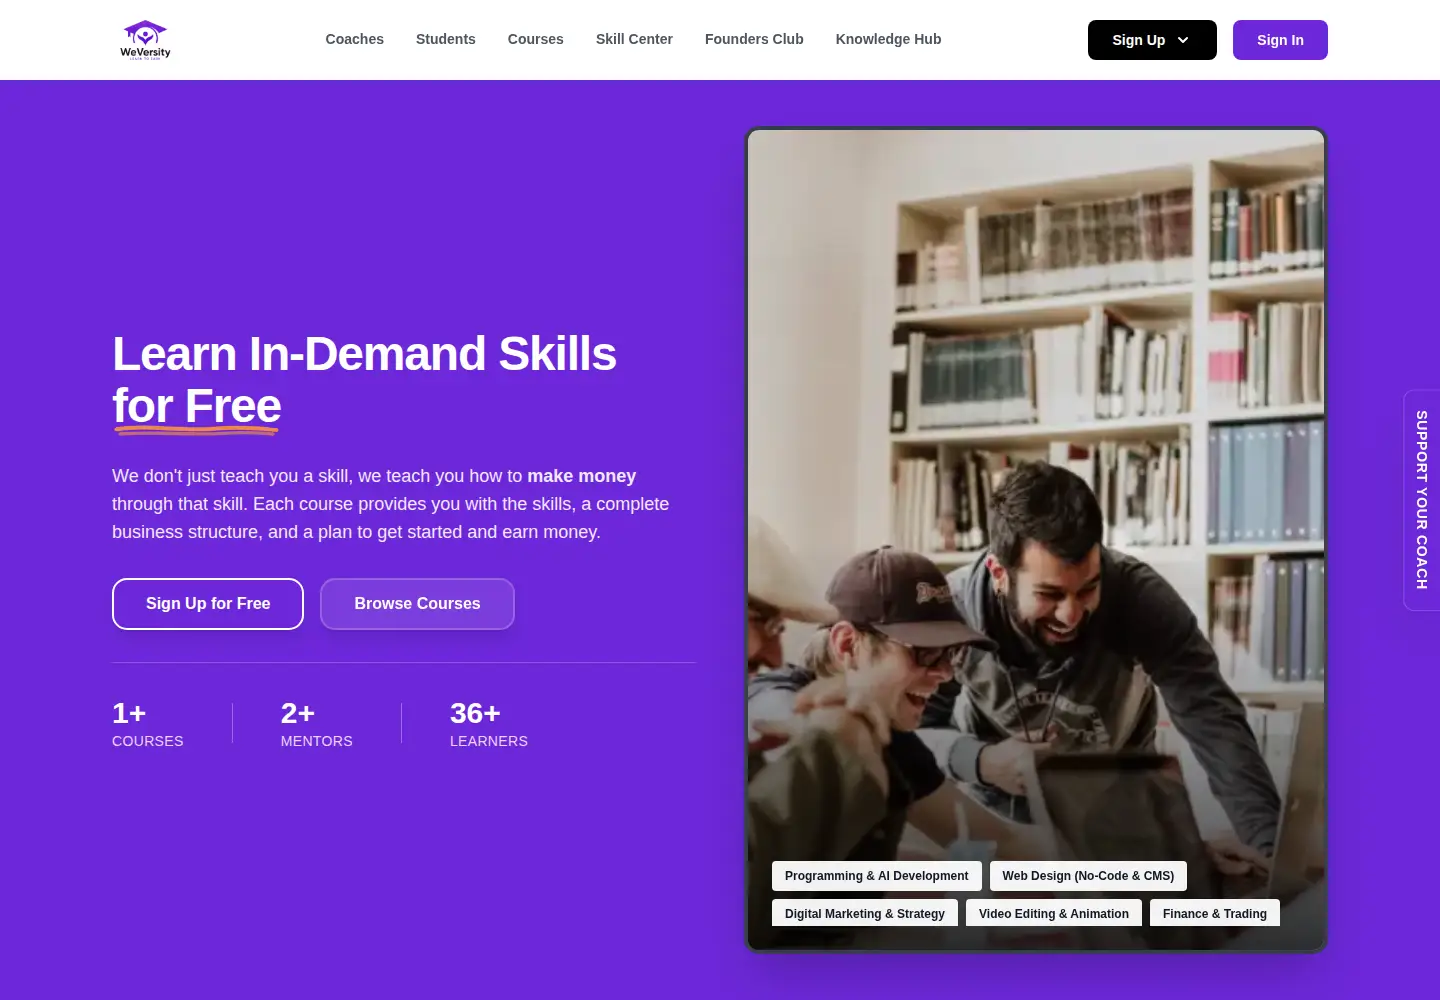The image size is (1440, 1000).
Task: Click the 2+ Mentors stat
Action: (x=317, y=724)
